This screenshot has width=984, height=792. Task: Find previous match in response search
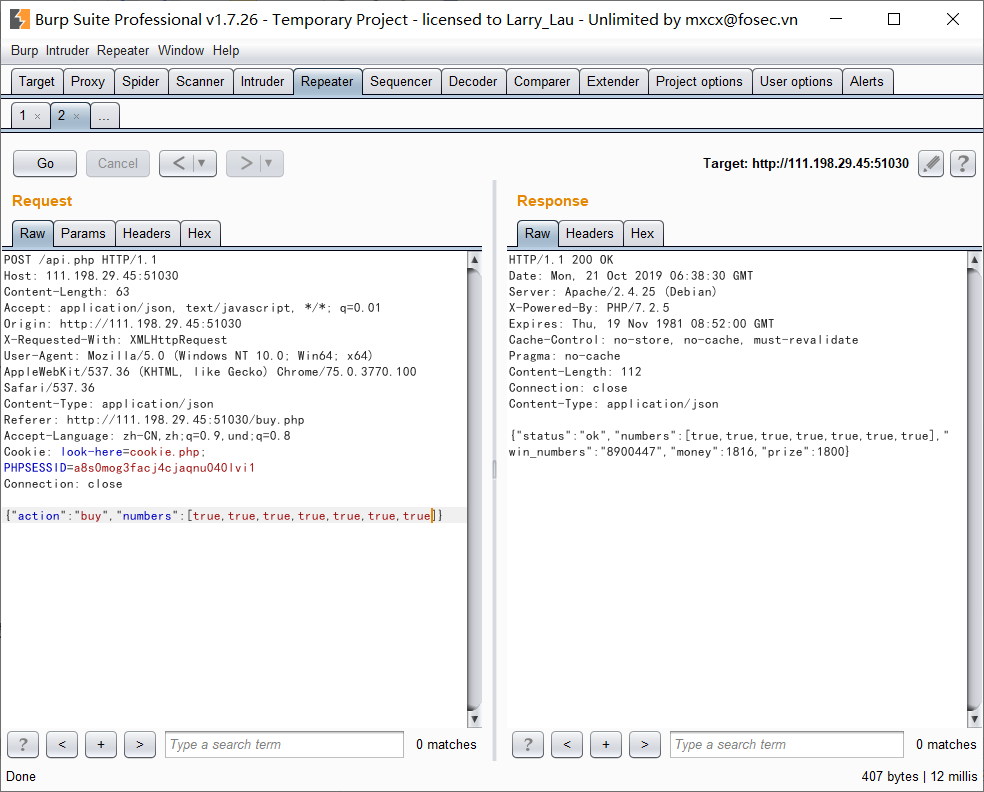coord(567,744)
